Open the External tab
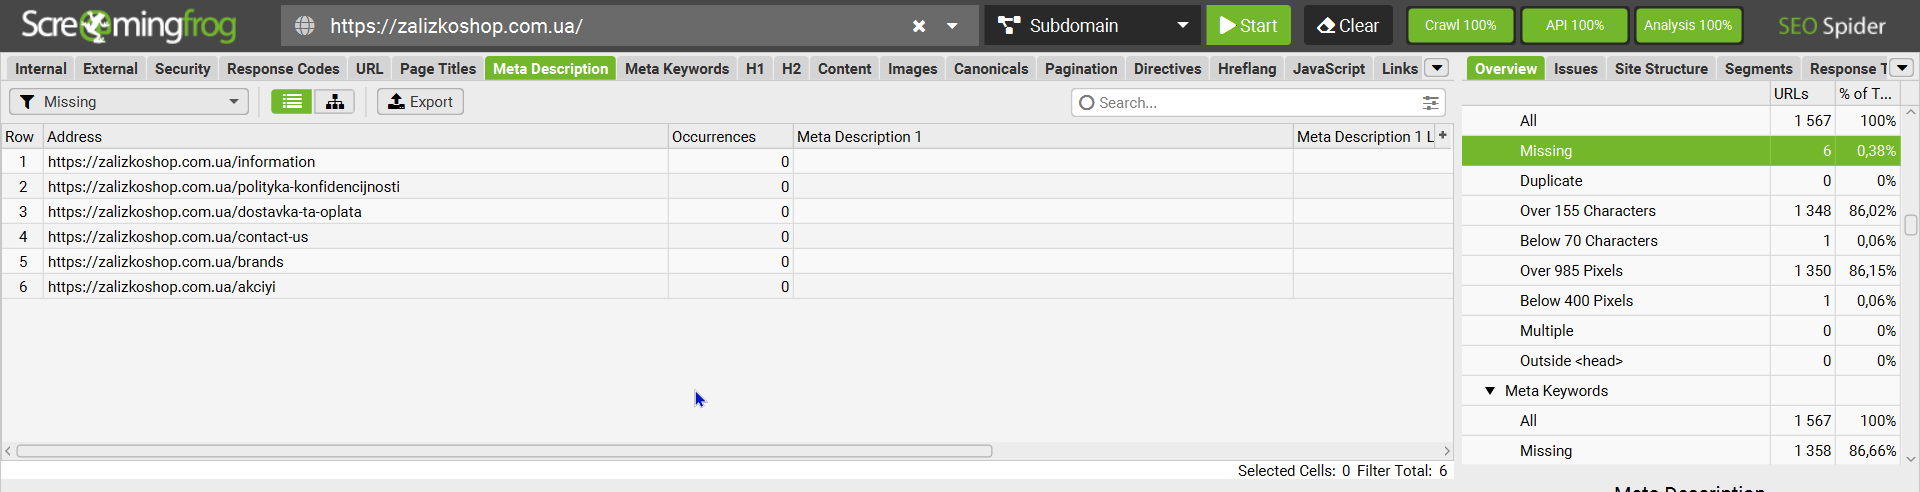1920x492 pixels. point(110,68)
